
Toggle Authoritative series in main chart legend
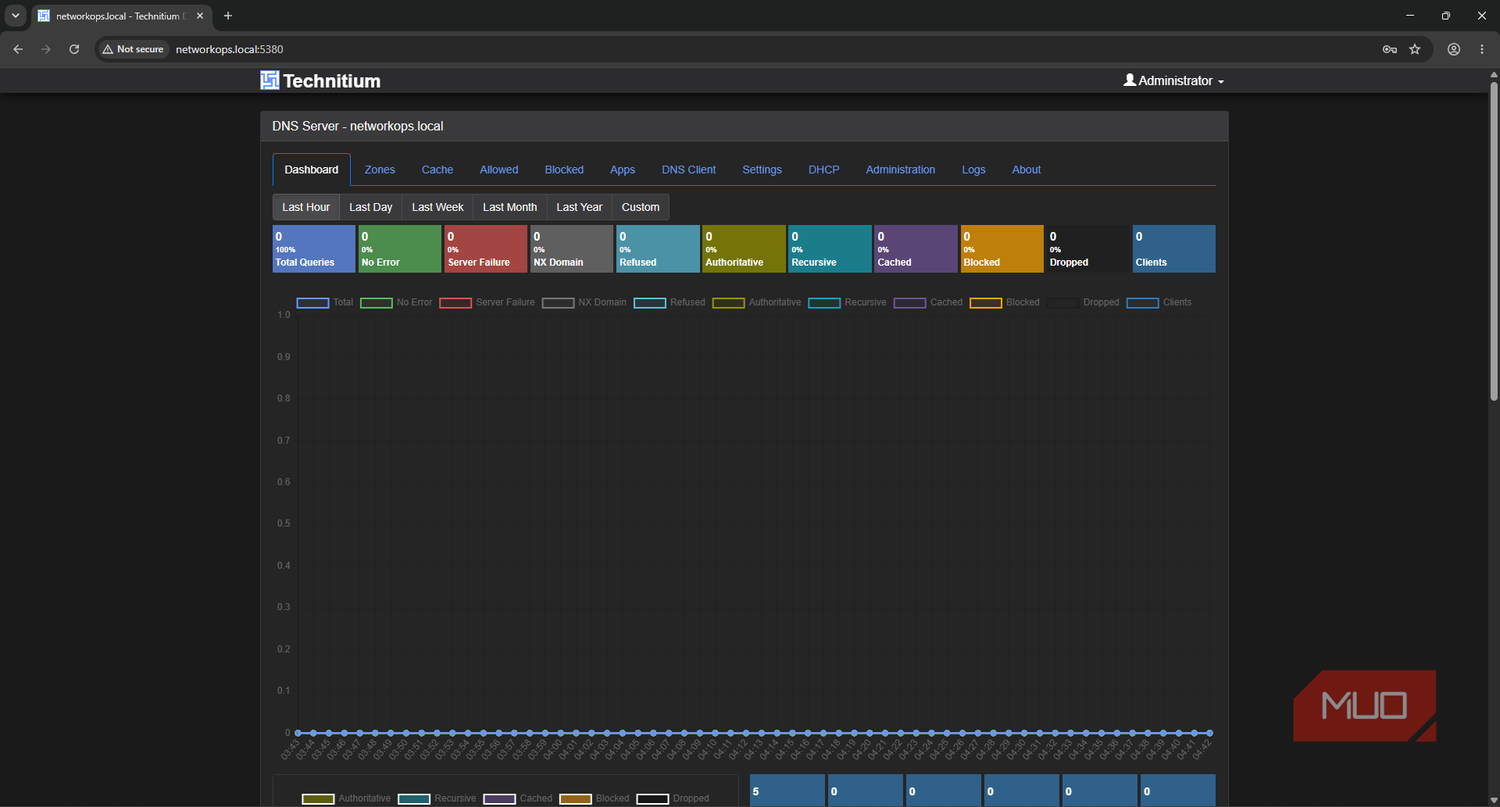pos(757,302)
